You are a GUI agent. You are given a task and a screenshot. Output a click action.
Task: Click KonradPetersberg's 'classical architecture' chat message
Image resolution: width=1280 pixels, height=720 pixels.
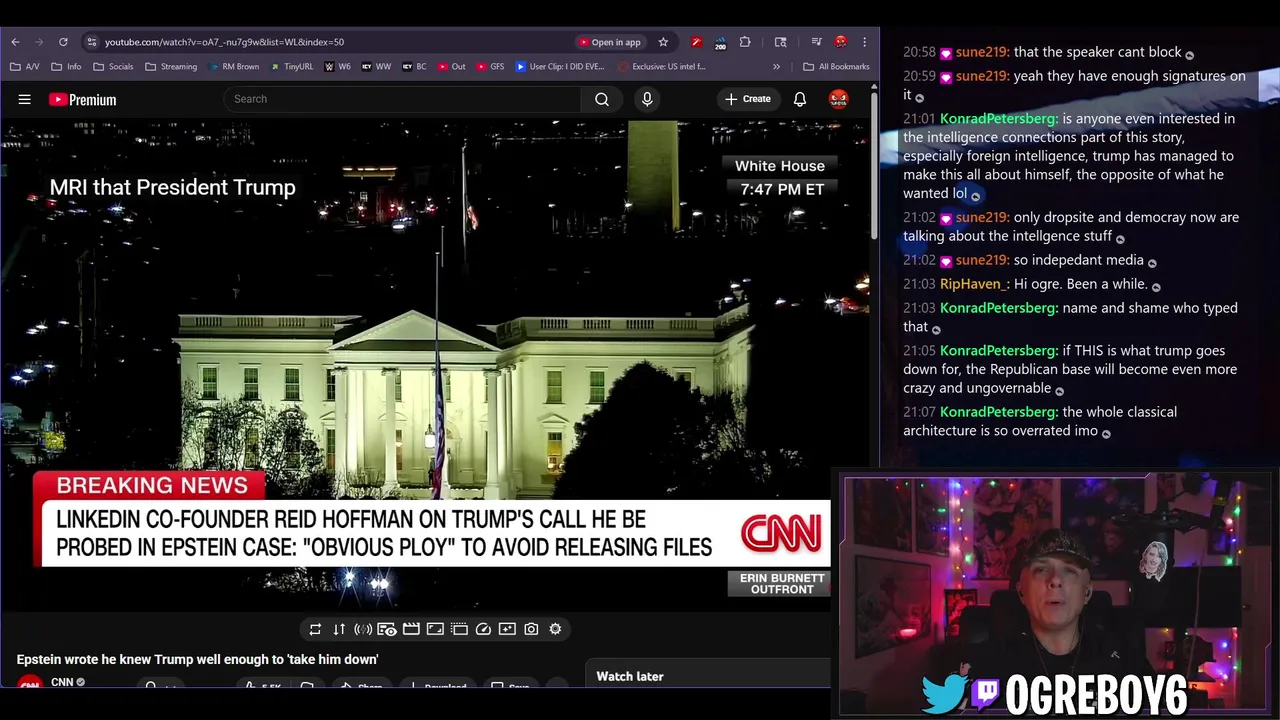pos(1040,421)
